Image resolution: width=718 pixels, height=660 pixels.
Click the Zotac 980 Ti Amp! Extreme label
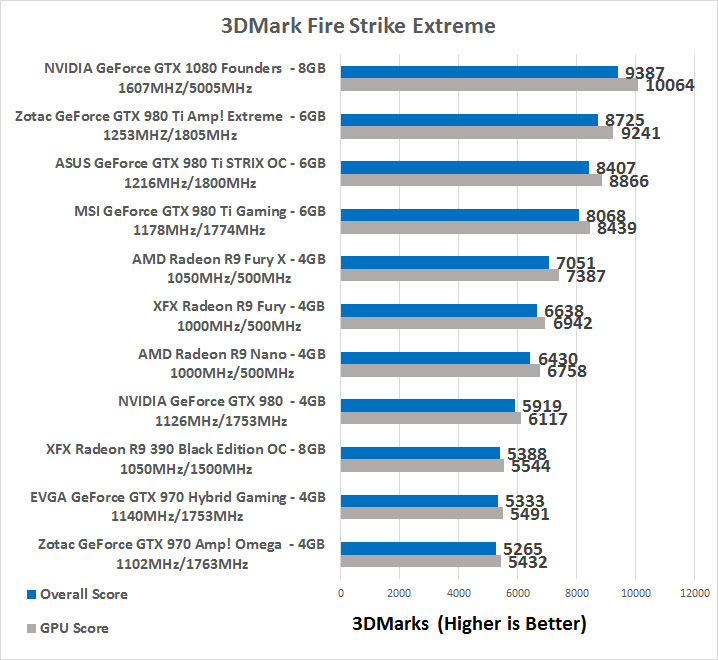(170, 125)
